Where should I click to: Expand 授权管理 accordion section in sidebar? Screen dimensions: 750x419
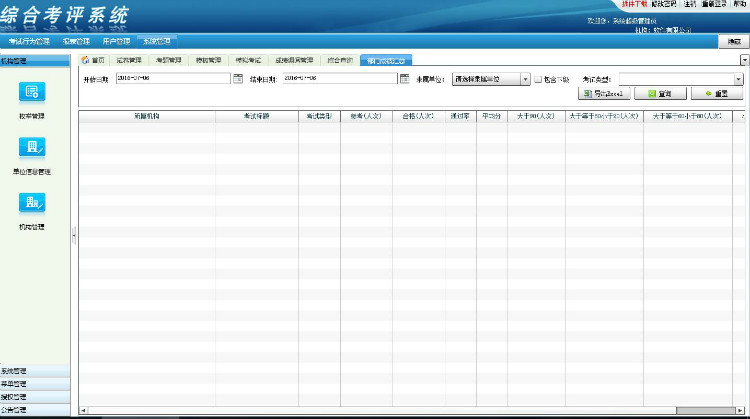tap(35, 397)
